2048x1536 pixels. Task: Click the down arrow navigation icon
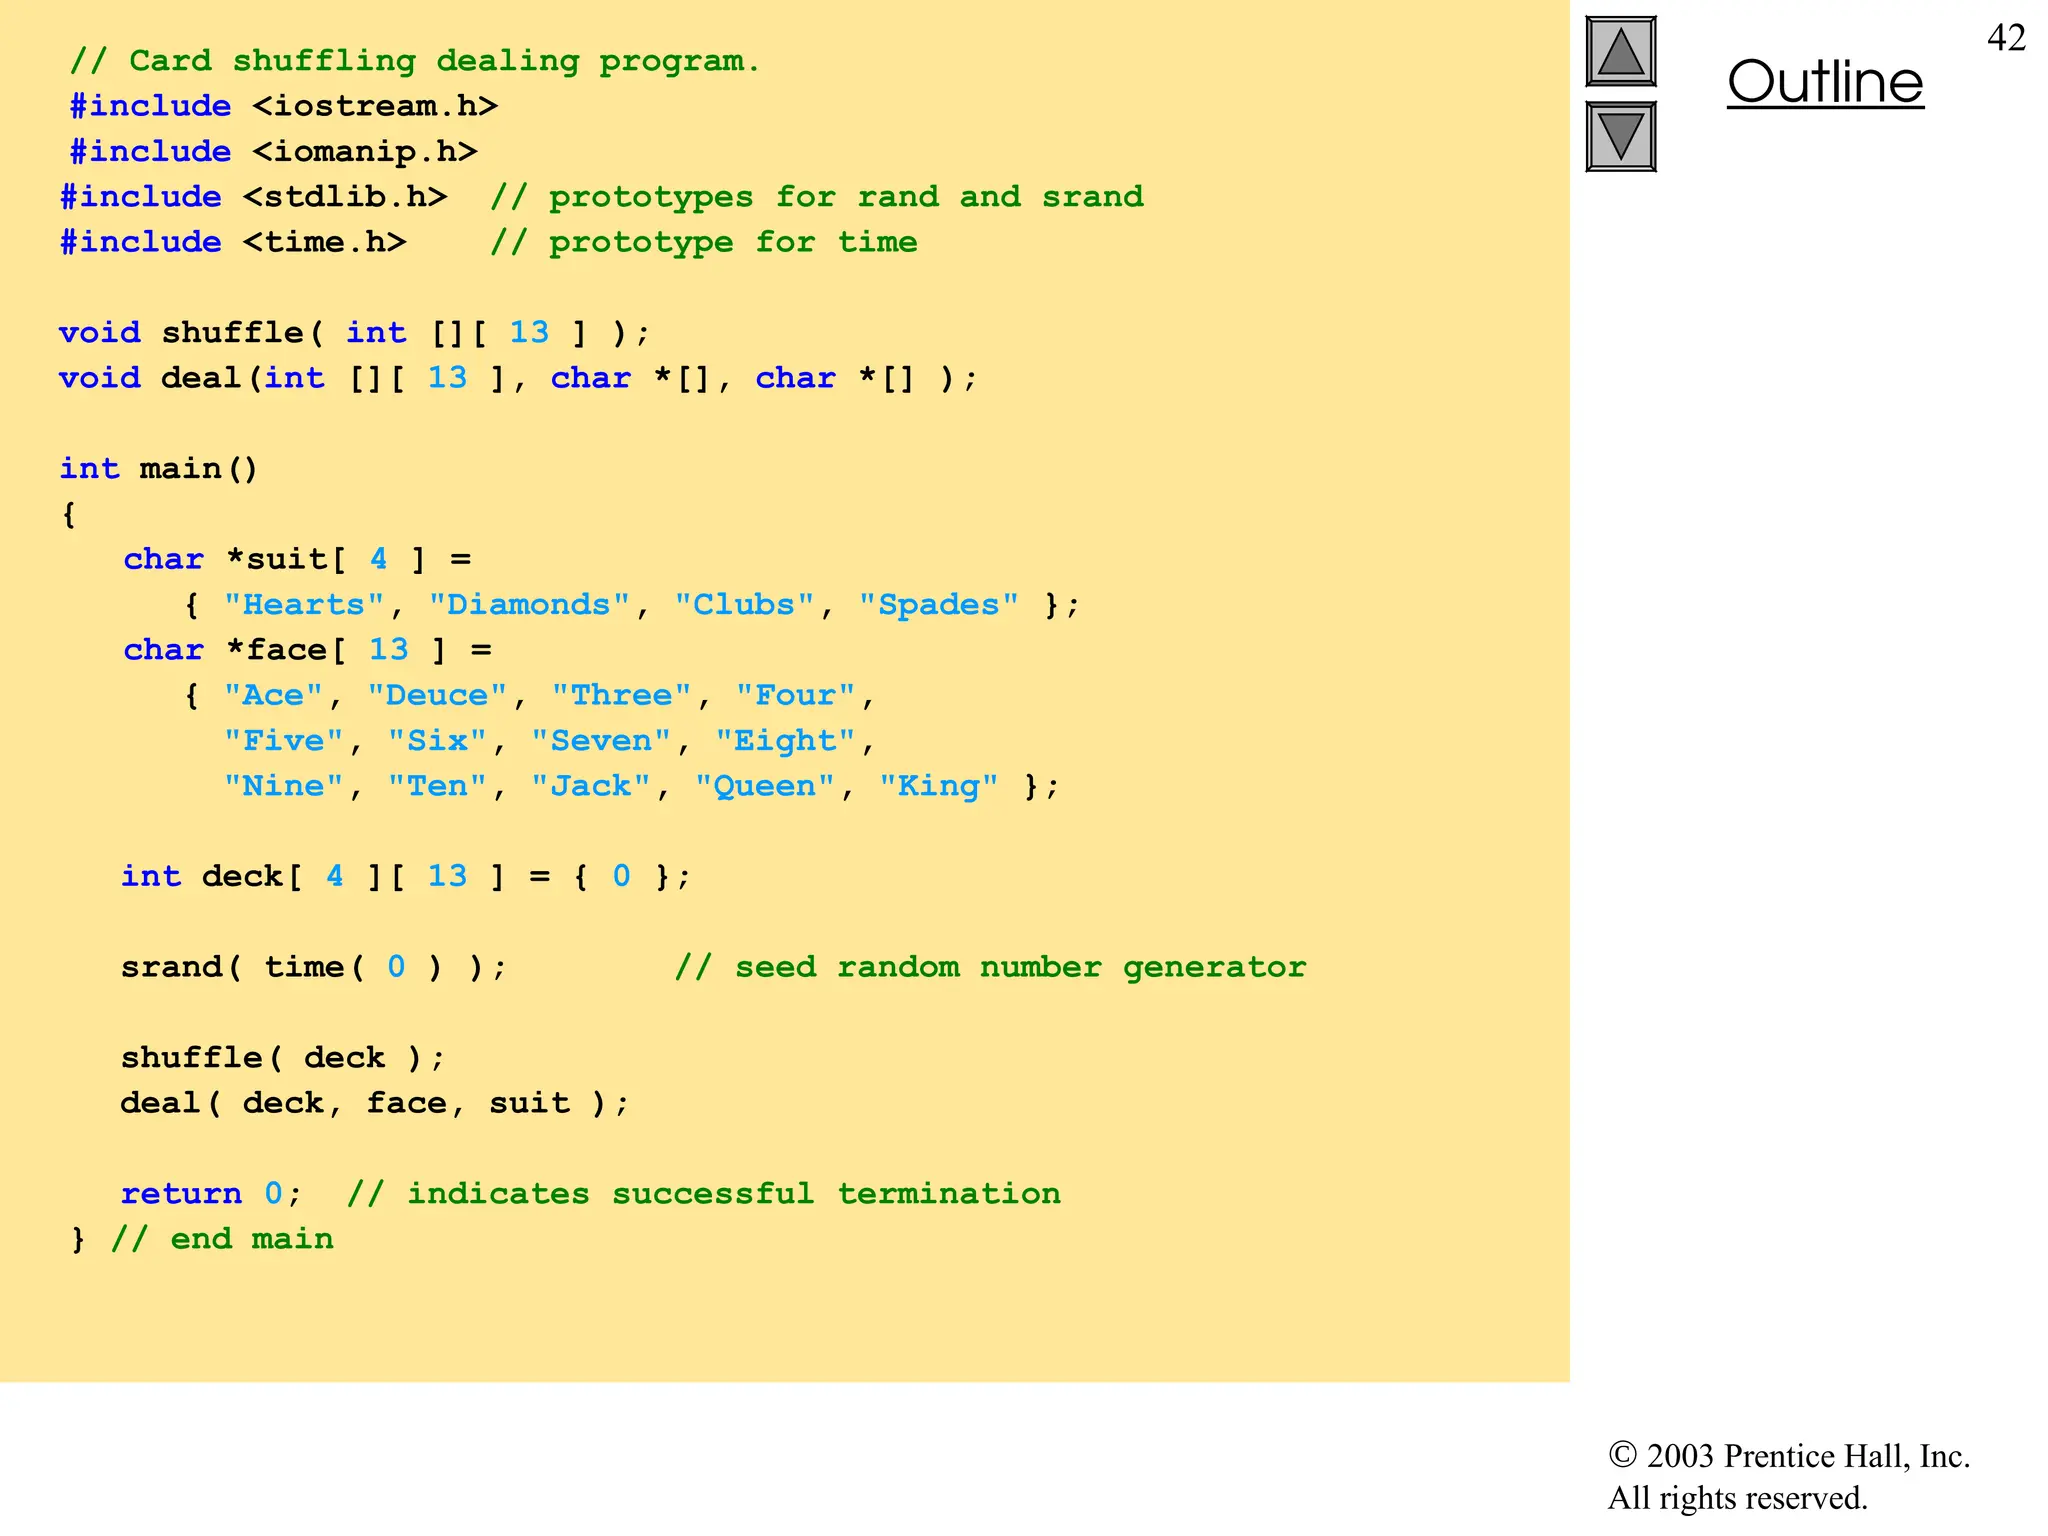[1621, 137]
